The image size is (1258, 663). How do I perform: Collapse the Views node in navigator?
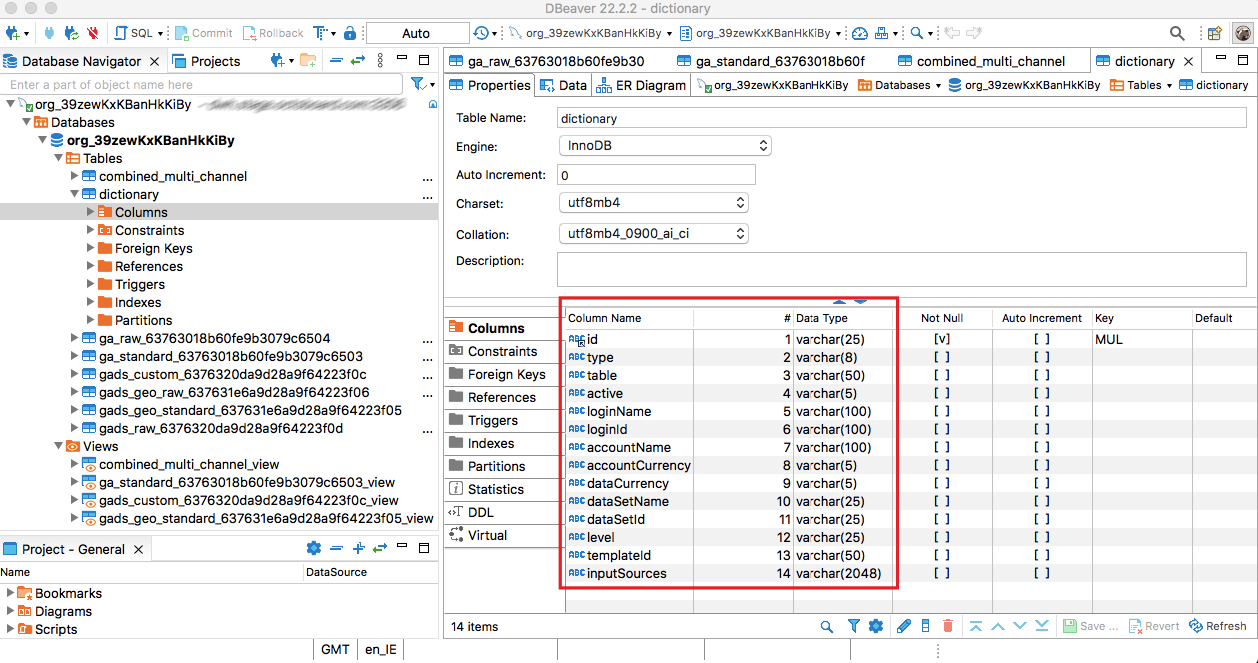[57, 446]
